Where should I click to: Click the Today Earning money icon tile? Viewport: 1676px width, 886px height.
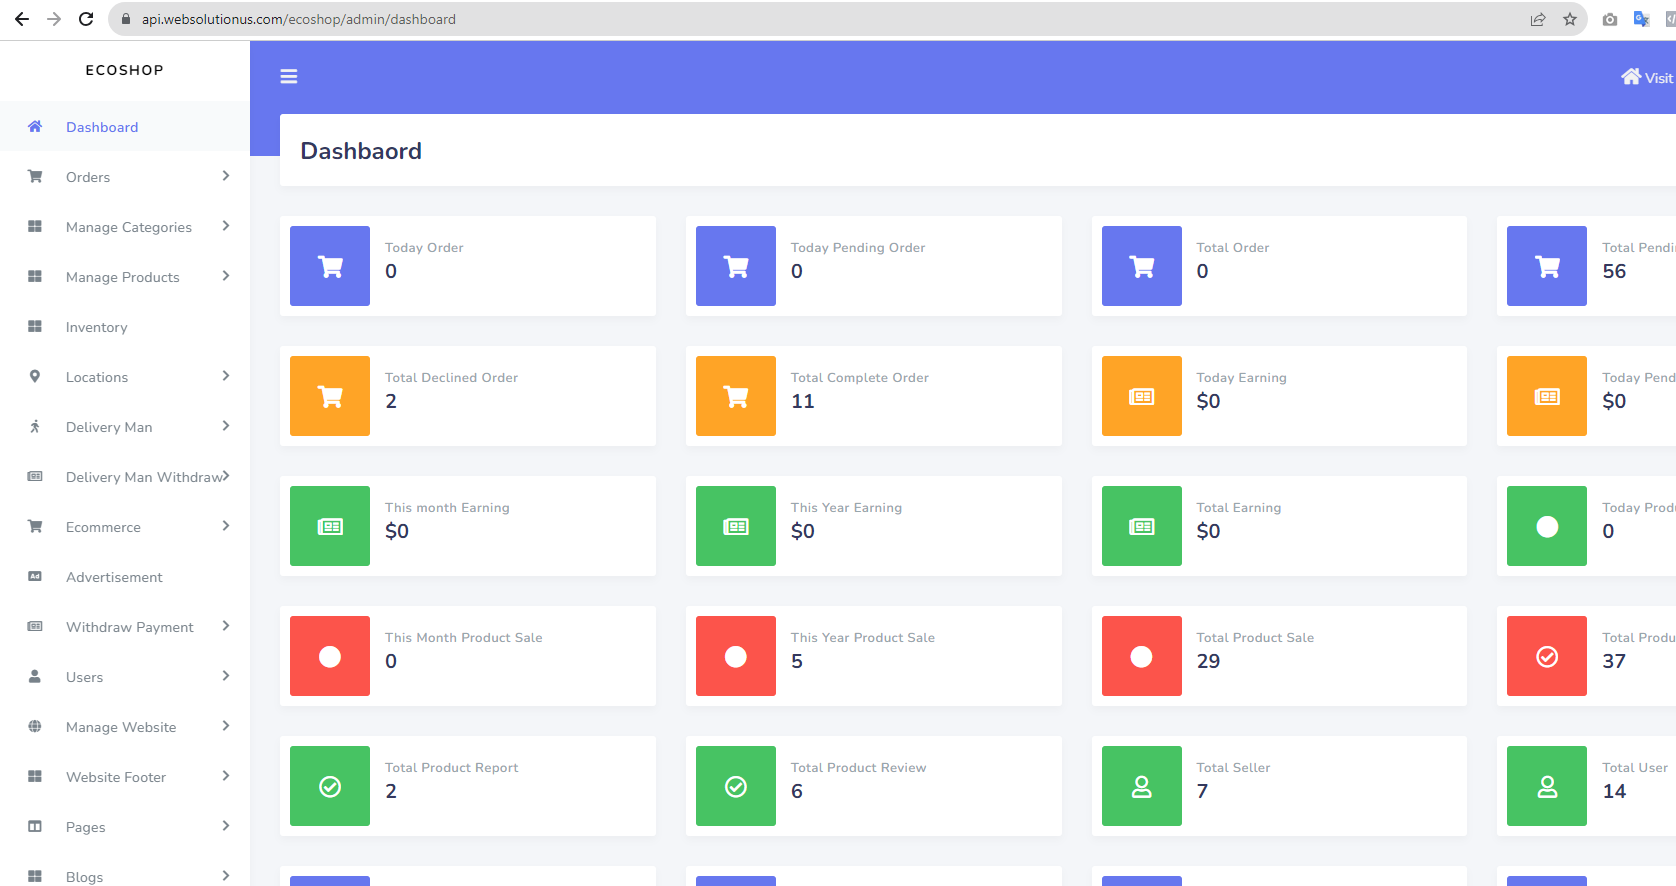pos(1142,396)
